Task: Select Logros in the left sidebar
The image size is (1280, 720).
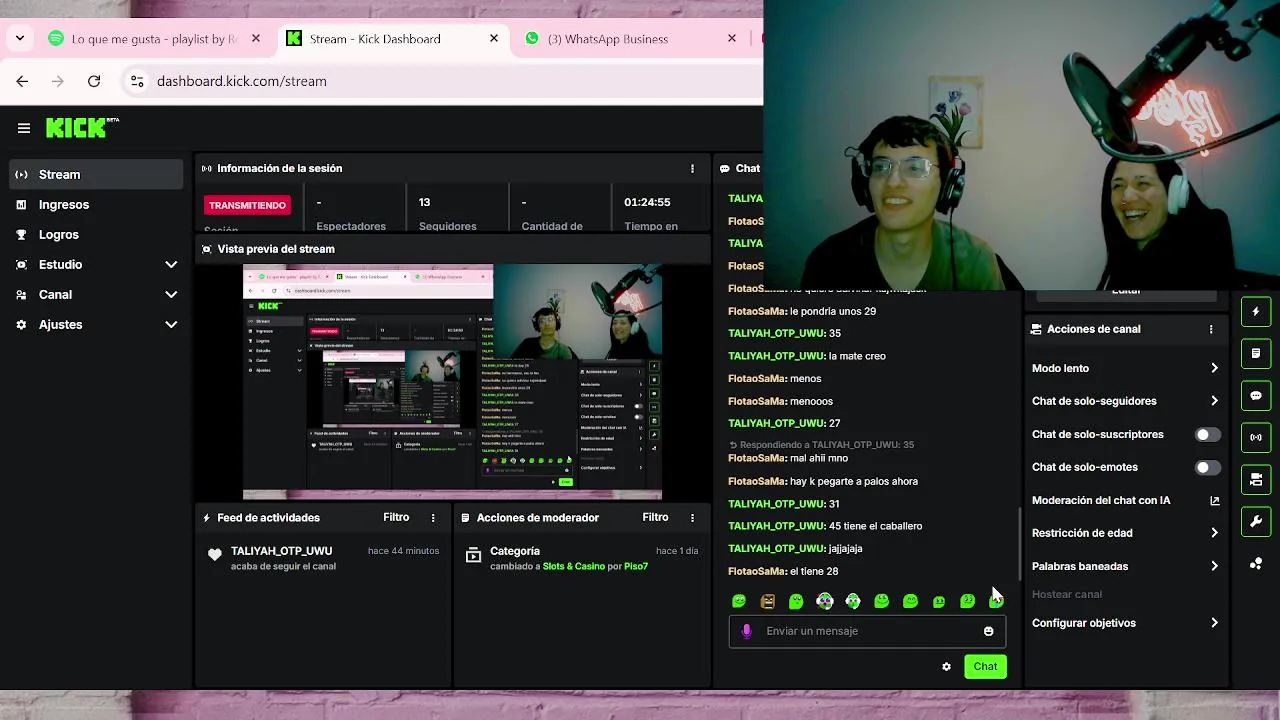Action: point(97,235)
